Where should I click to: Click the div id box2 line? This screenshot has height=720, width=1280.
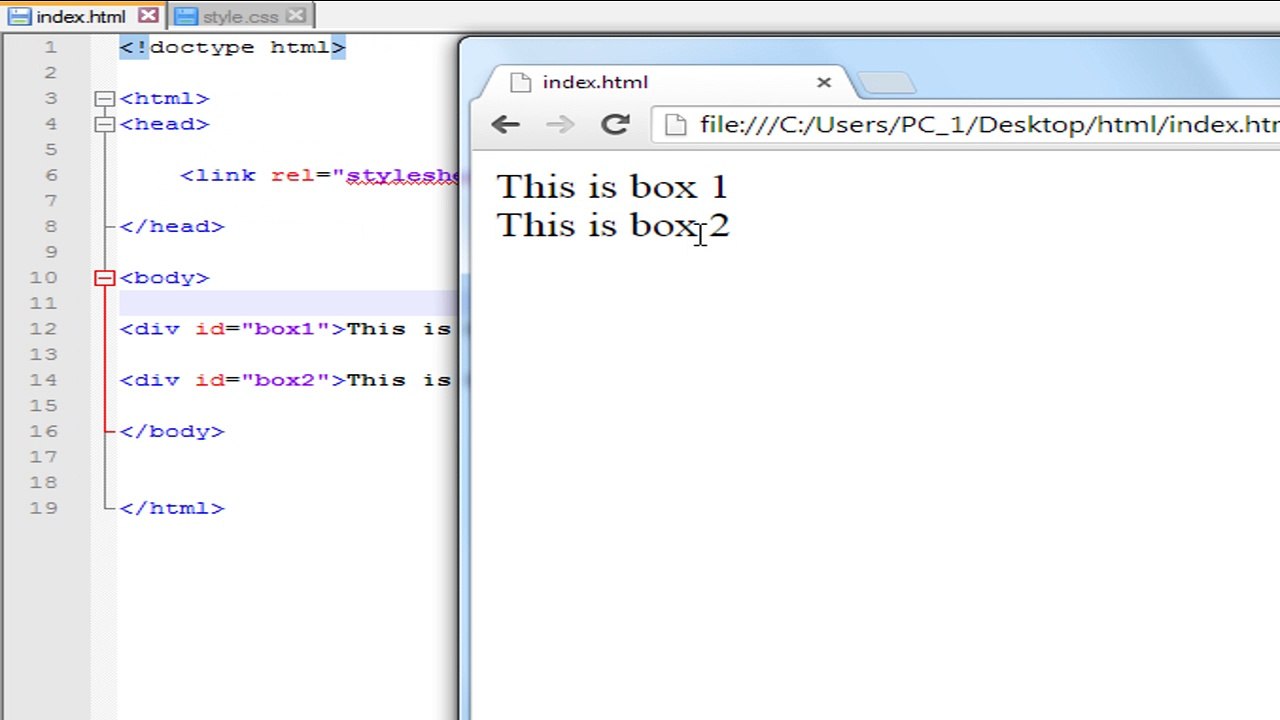tap(286, 380)
